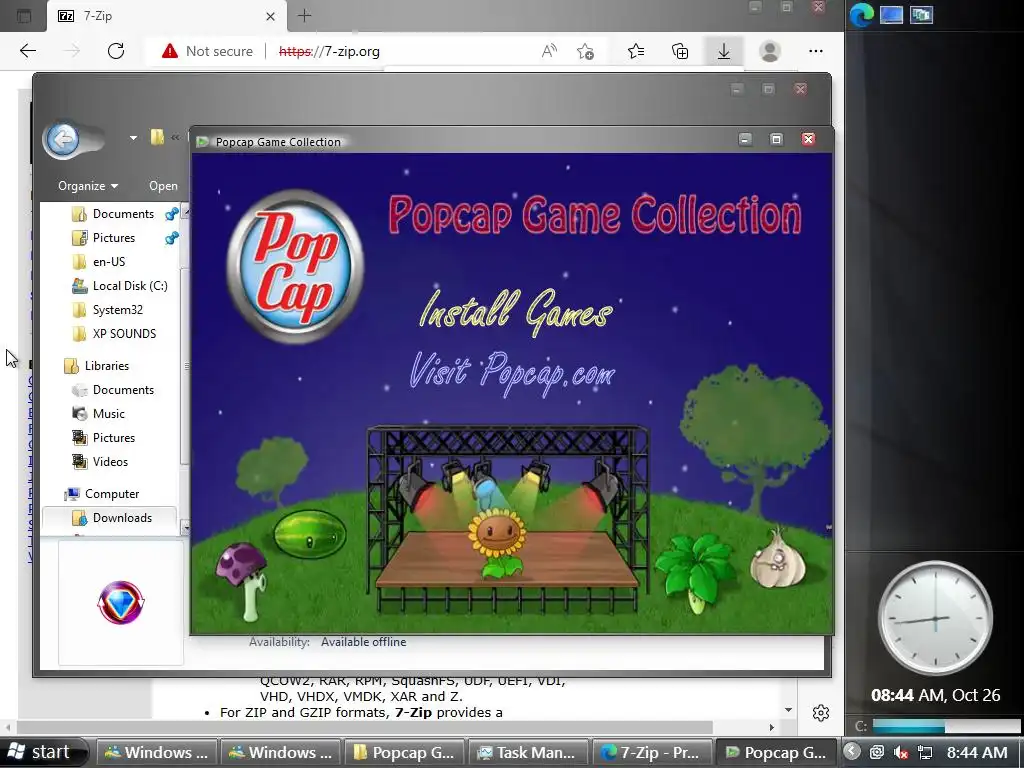The height and width of the screenshot is (768, 1024).
Task: Add page to favorites star
Action: click(x=586, y=51)
